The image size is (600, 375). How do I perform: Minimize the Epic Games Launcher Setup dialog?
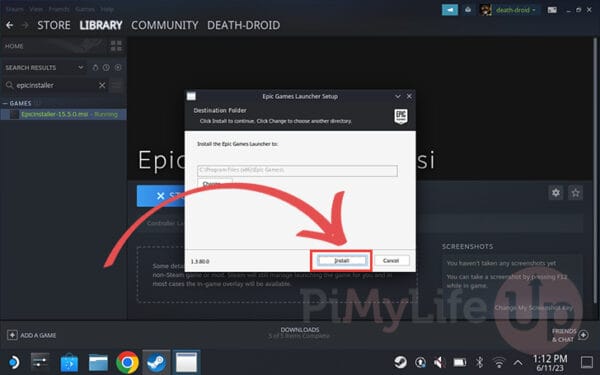point(398,96)
